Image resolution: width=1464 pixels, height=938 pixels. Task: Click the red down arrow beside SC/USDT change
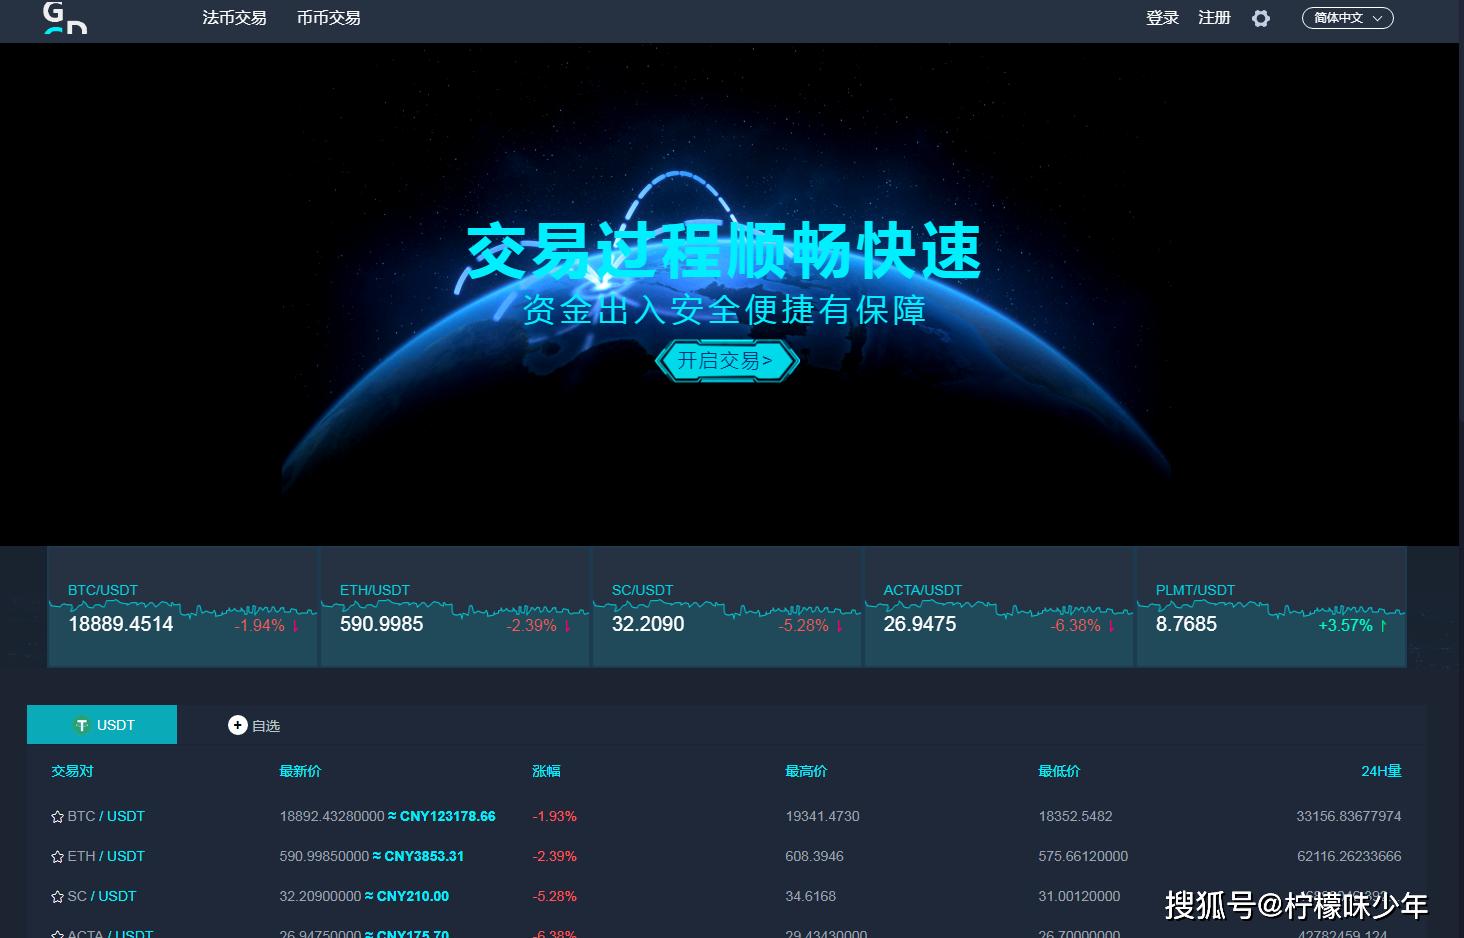click(837, 625)
